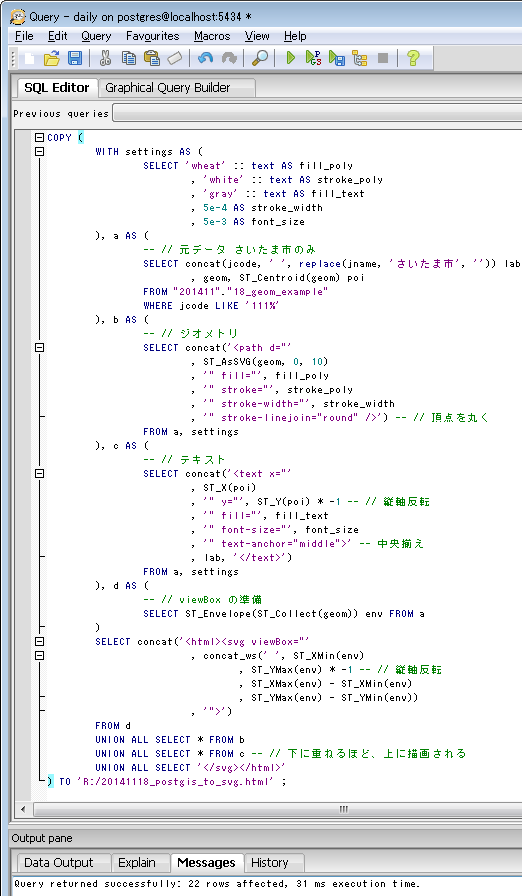This screenshot has width=522, height=896.
Task: Clear edit window with eraser icon
Action: 175,58
